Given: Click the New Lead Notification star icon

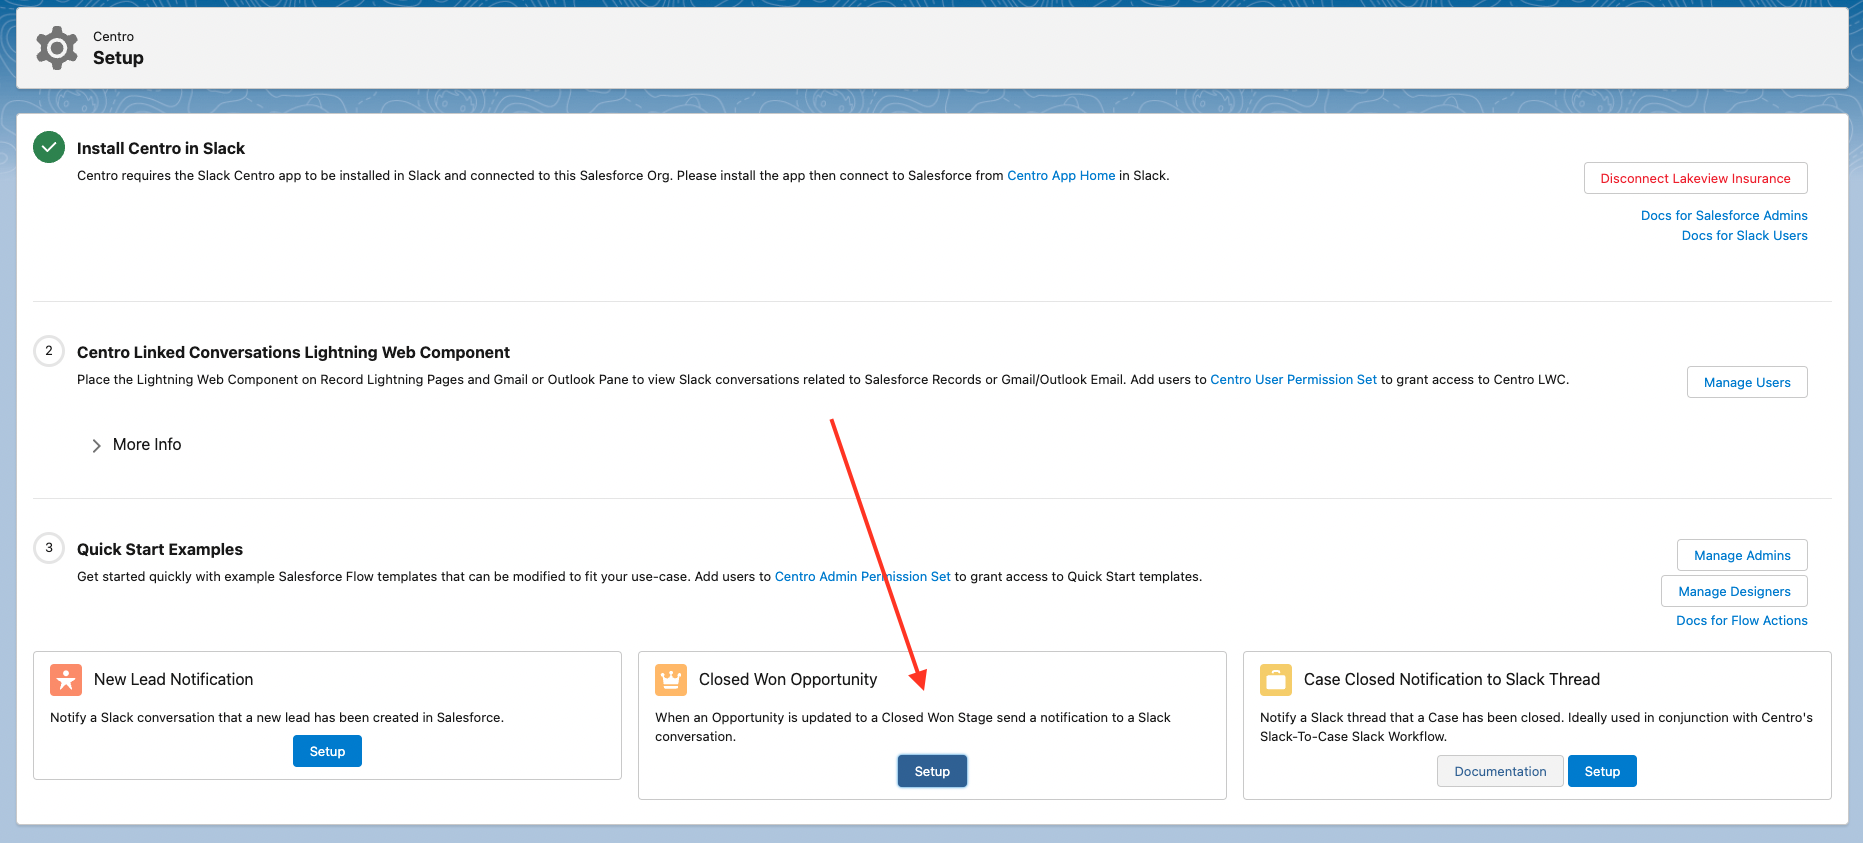Looking at the screenshot, I should pos(66,680).
